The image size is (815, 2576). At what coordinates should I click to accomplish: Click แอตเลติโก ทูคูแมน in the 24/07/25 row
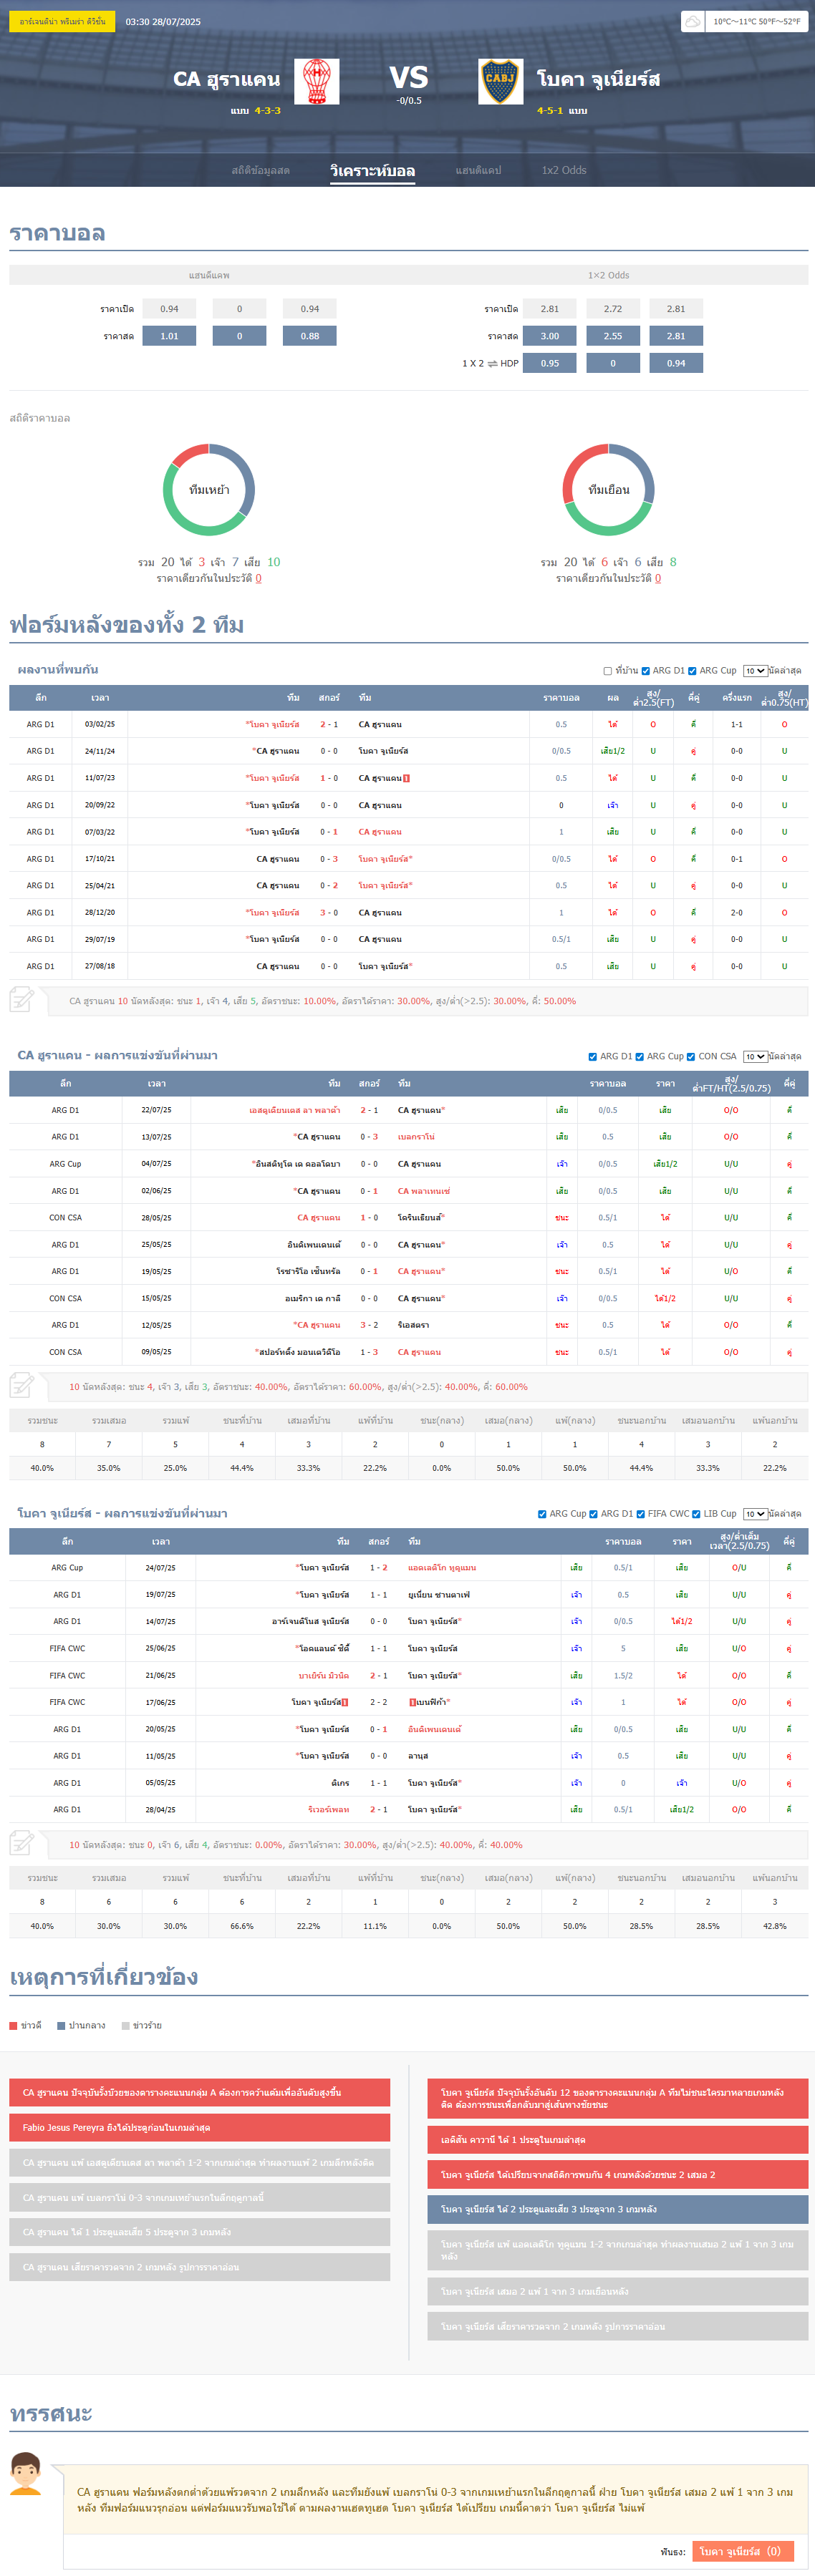[442, 1568]
